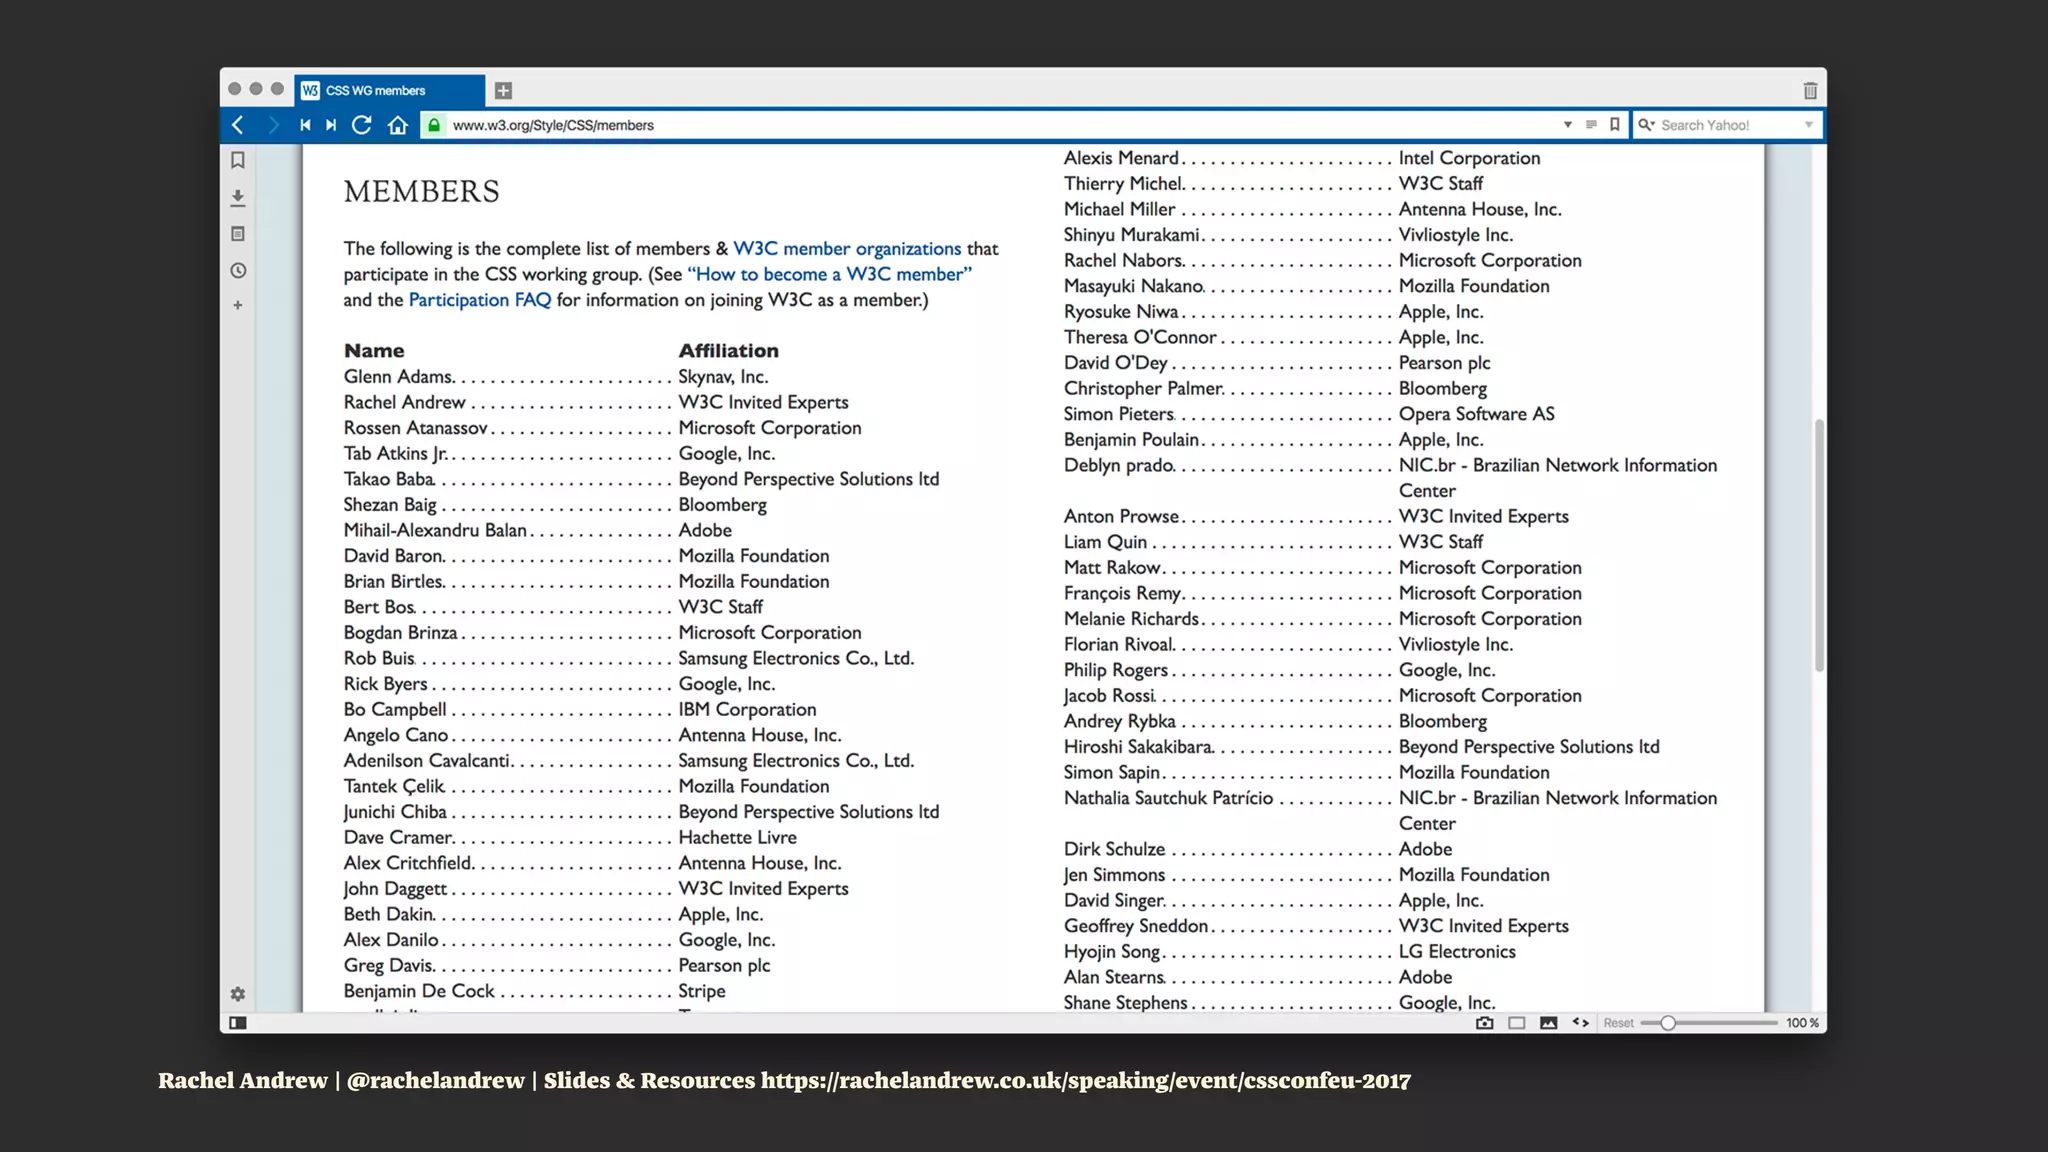Image resolution: width=2048 pixels, height=1152 pixels.
Task: Open the Bookmarks side panel
Action: click(238, 160)
